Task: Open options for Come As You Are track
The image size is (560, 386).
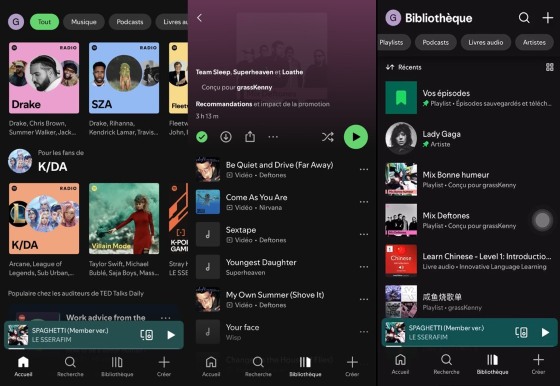Action: click(x=364, y=202)
